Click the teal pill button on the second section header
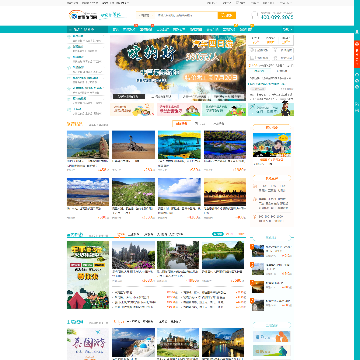The image size is (360, 360). coord(218,234)
